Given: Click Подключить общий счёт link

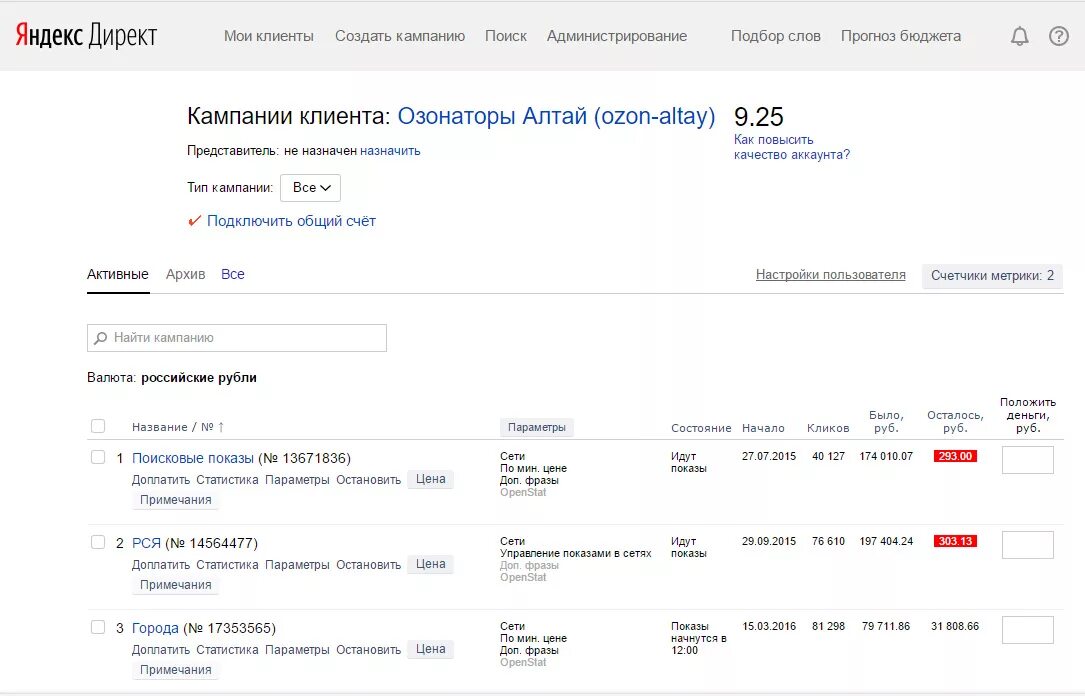Looking at the screenshot, I should [291, 221].
